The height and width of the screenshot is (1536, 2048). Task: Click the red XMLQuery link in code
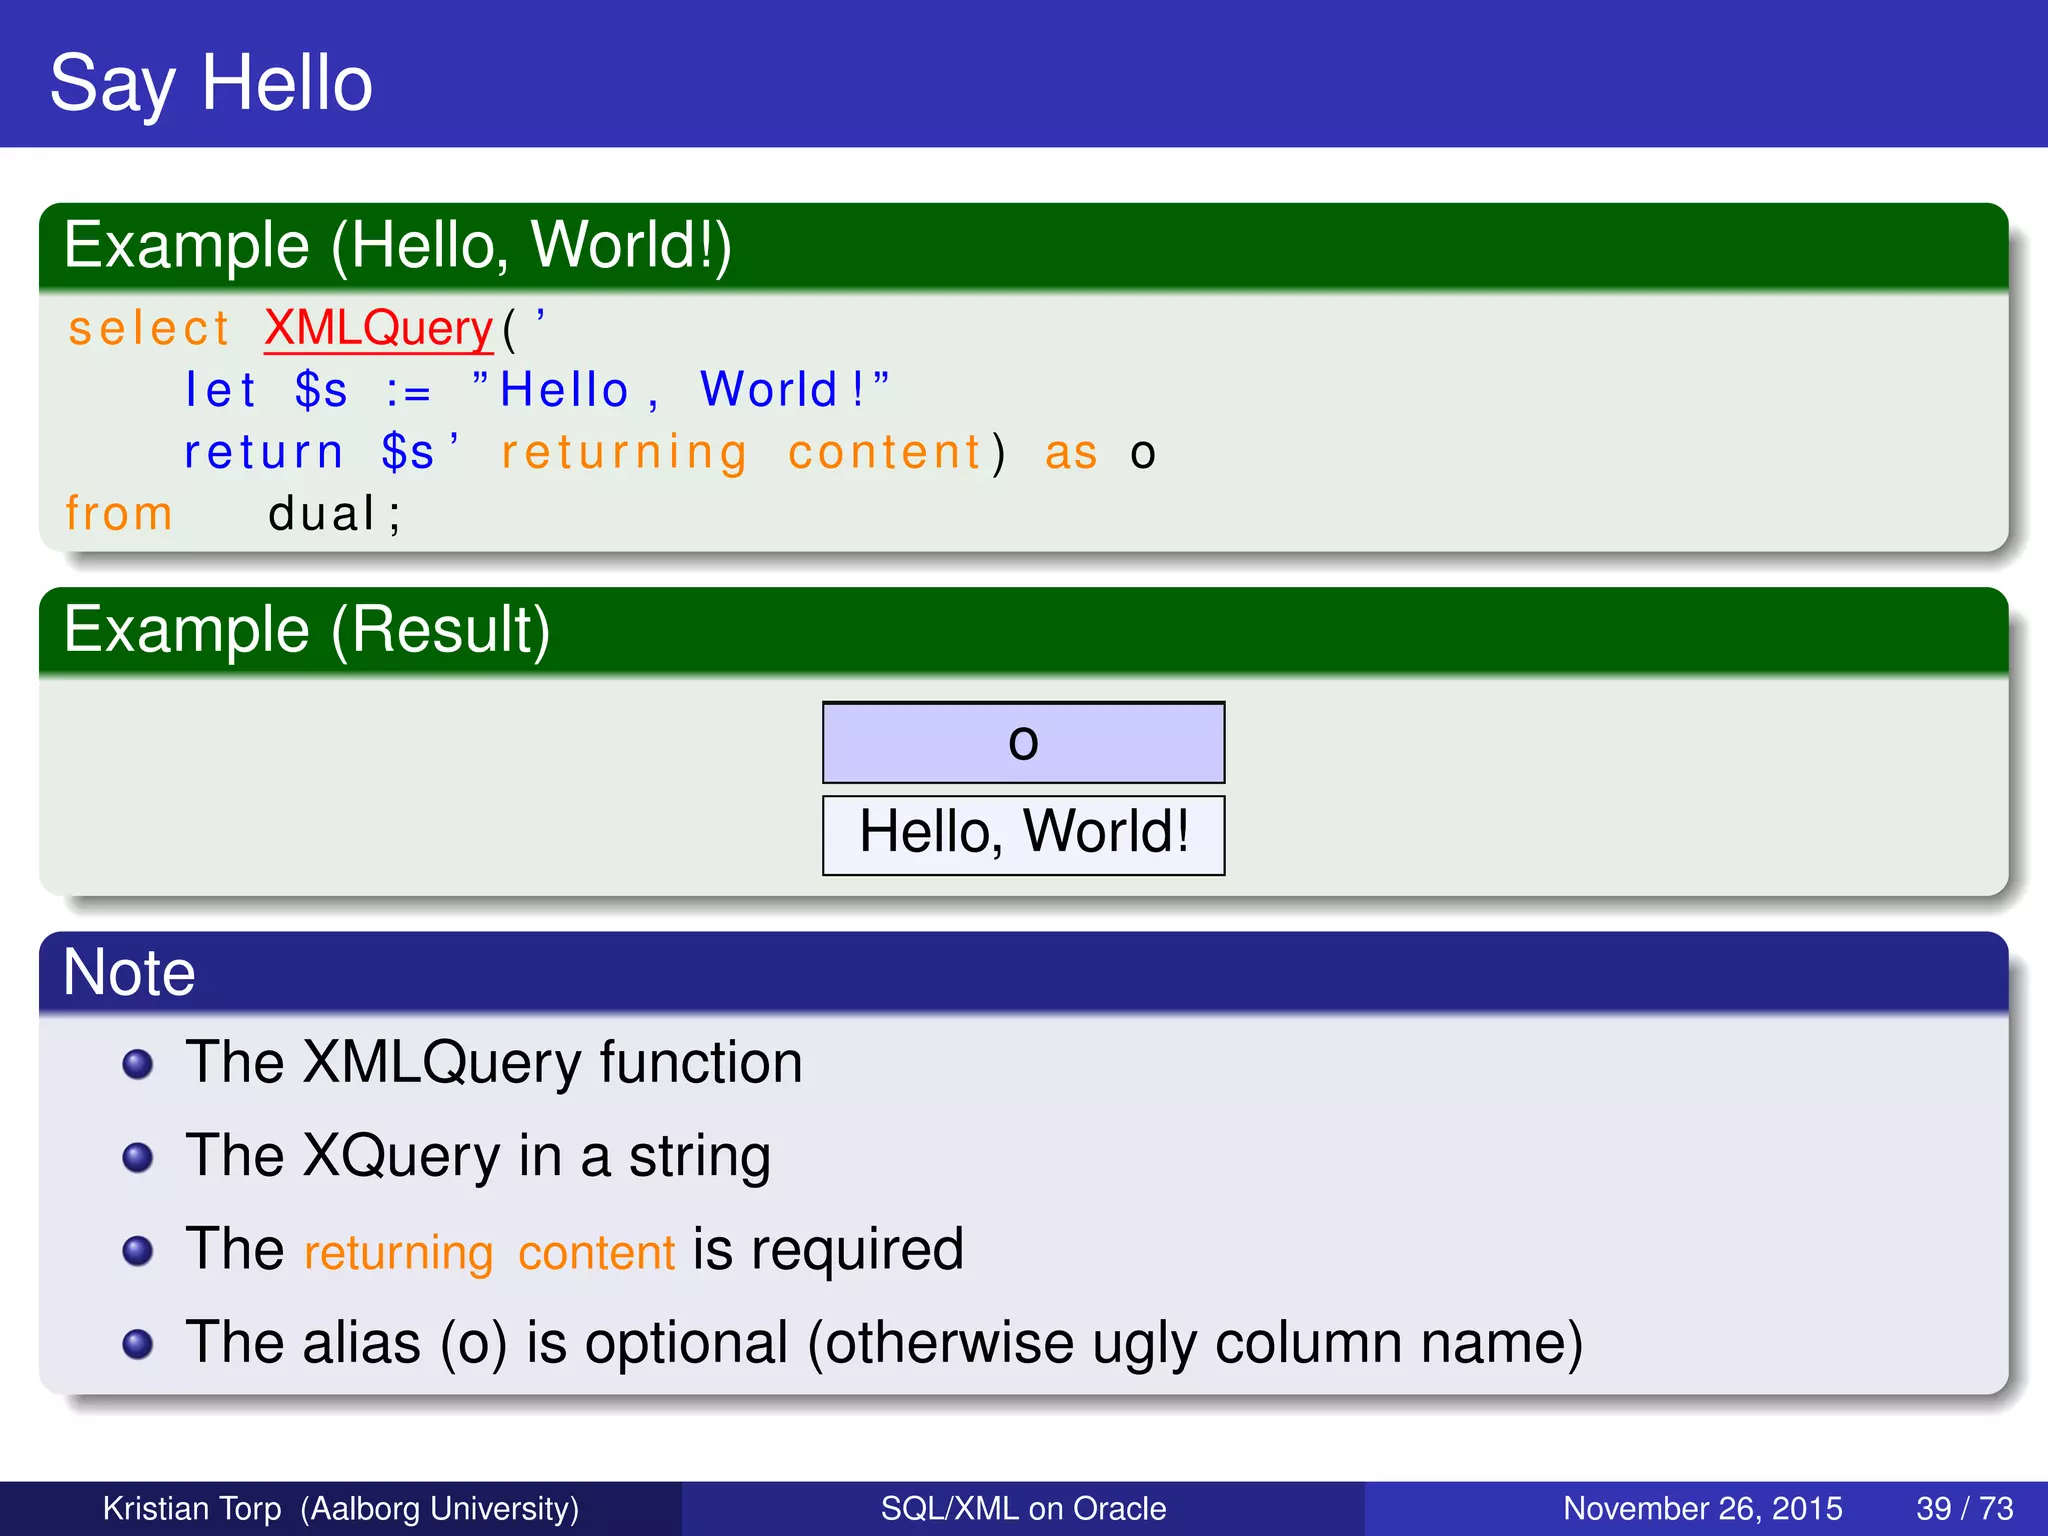[379, 328]
